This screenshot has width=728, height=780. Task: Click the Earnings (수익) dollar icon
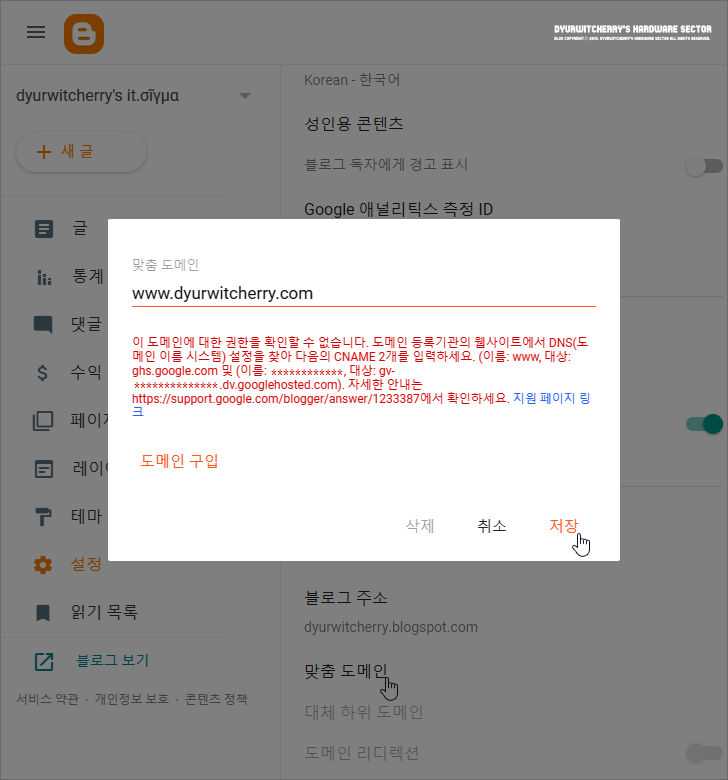coord(43,373)
